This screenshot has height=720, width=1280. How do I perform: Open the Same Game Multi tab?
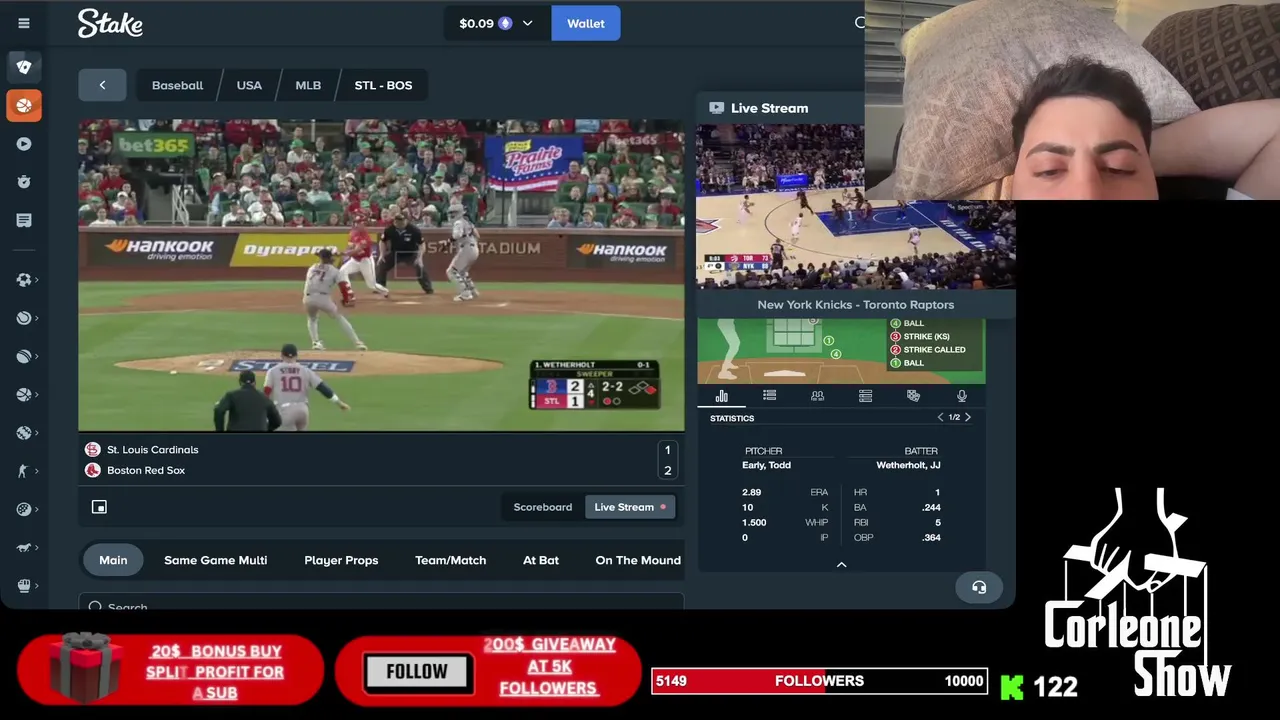tap(215, 560)
